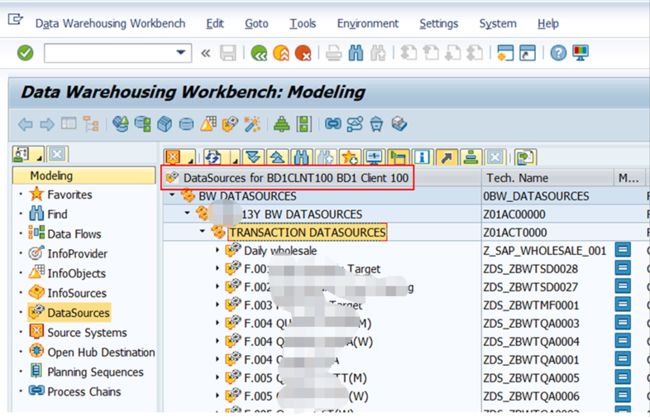Viewport: 650px width, 418px height.
Task: Open the Environment menu
Action: click(x=368, y=24)
